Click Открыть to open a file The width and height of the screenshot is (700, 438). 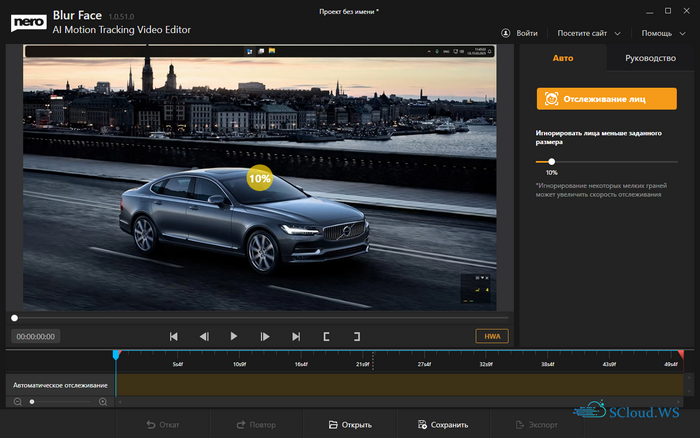350,425
